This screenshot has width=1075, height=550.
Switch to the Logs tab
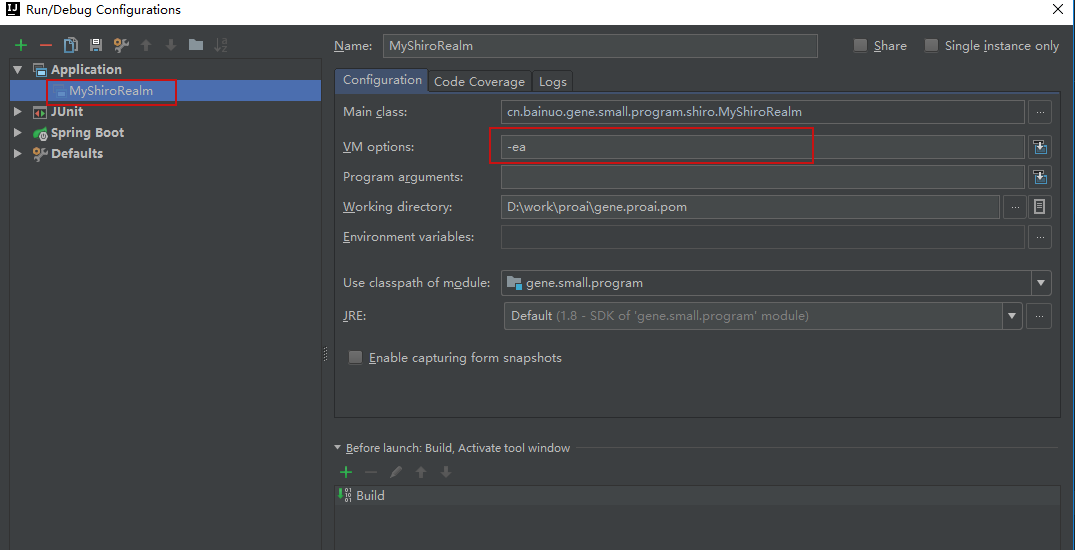click(x=553, y=82)
